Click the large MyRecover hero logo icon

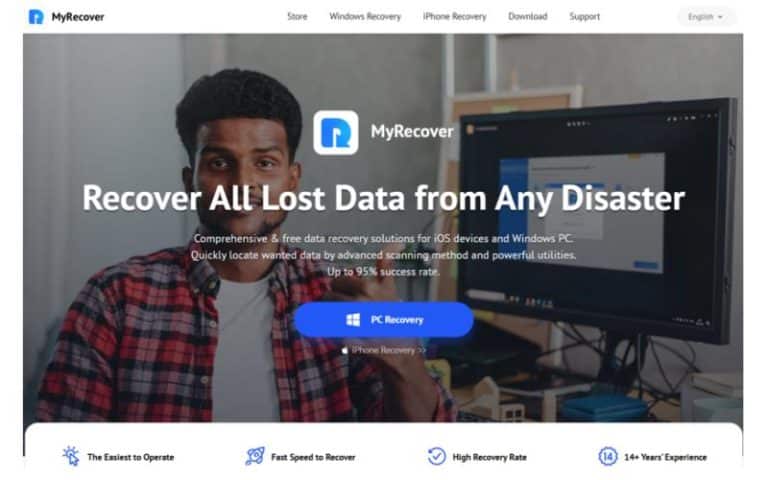point(336,132)
